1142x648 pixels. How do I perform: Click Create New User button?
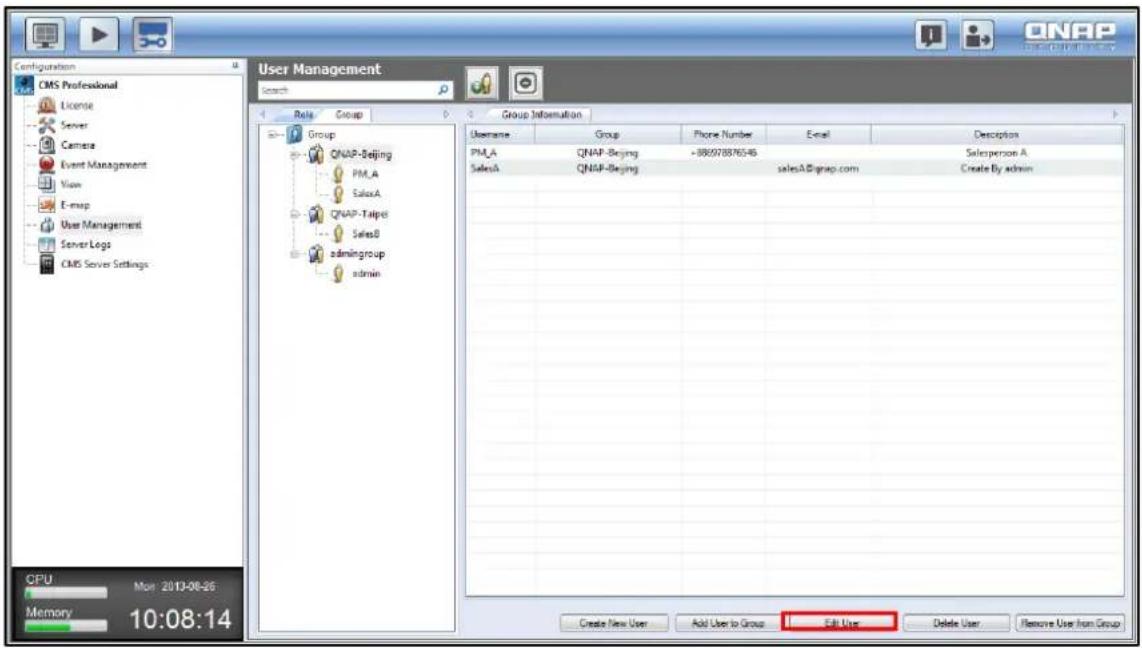point(613,623)
